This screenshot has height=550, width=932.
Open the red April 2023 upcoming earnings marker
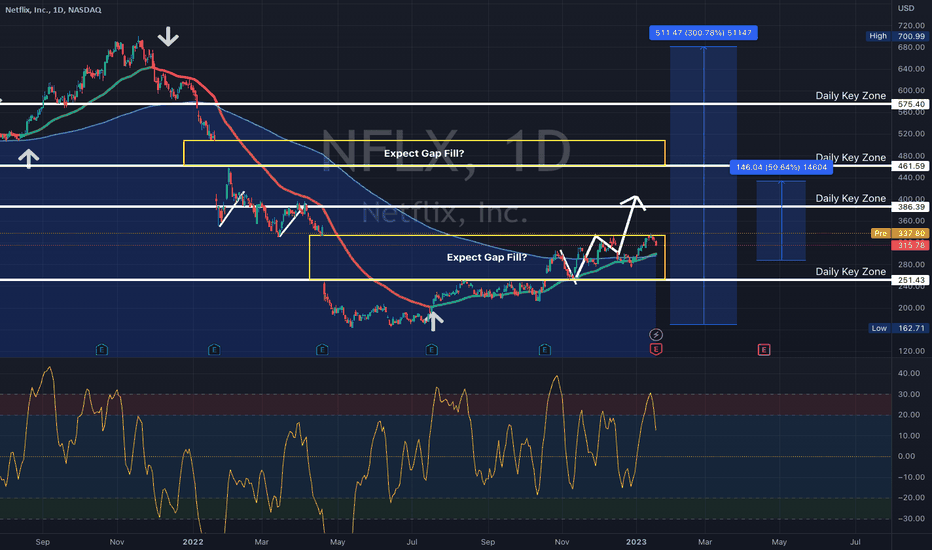764,350
